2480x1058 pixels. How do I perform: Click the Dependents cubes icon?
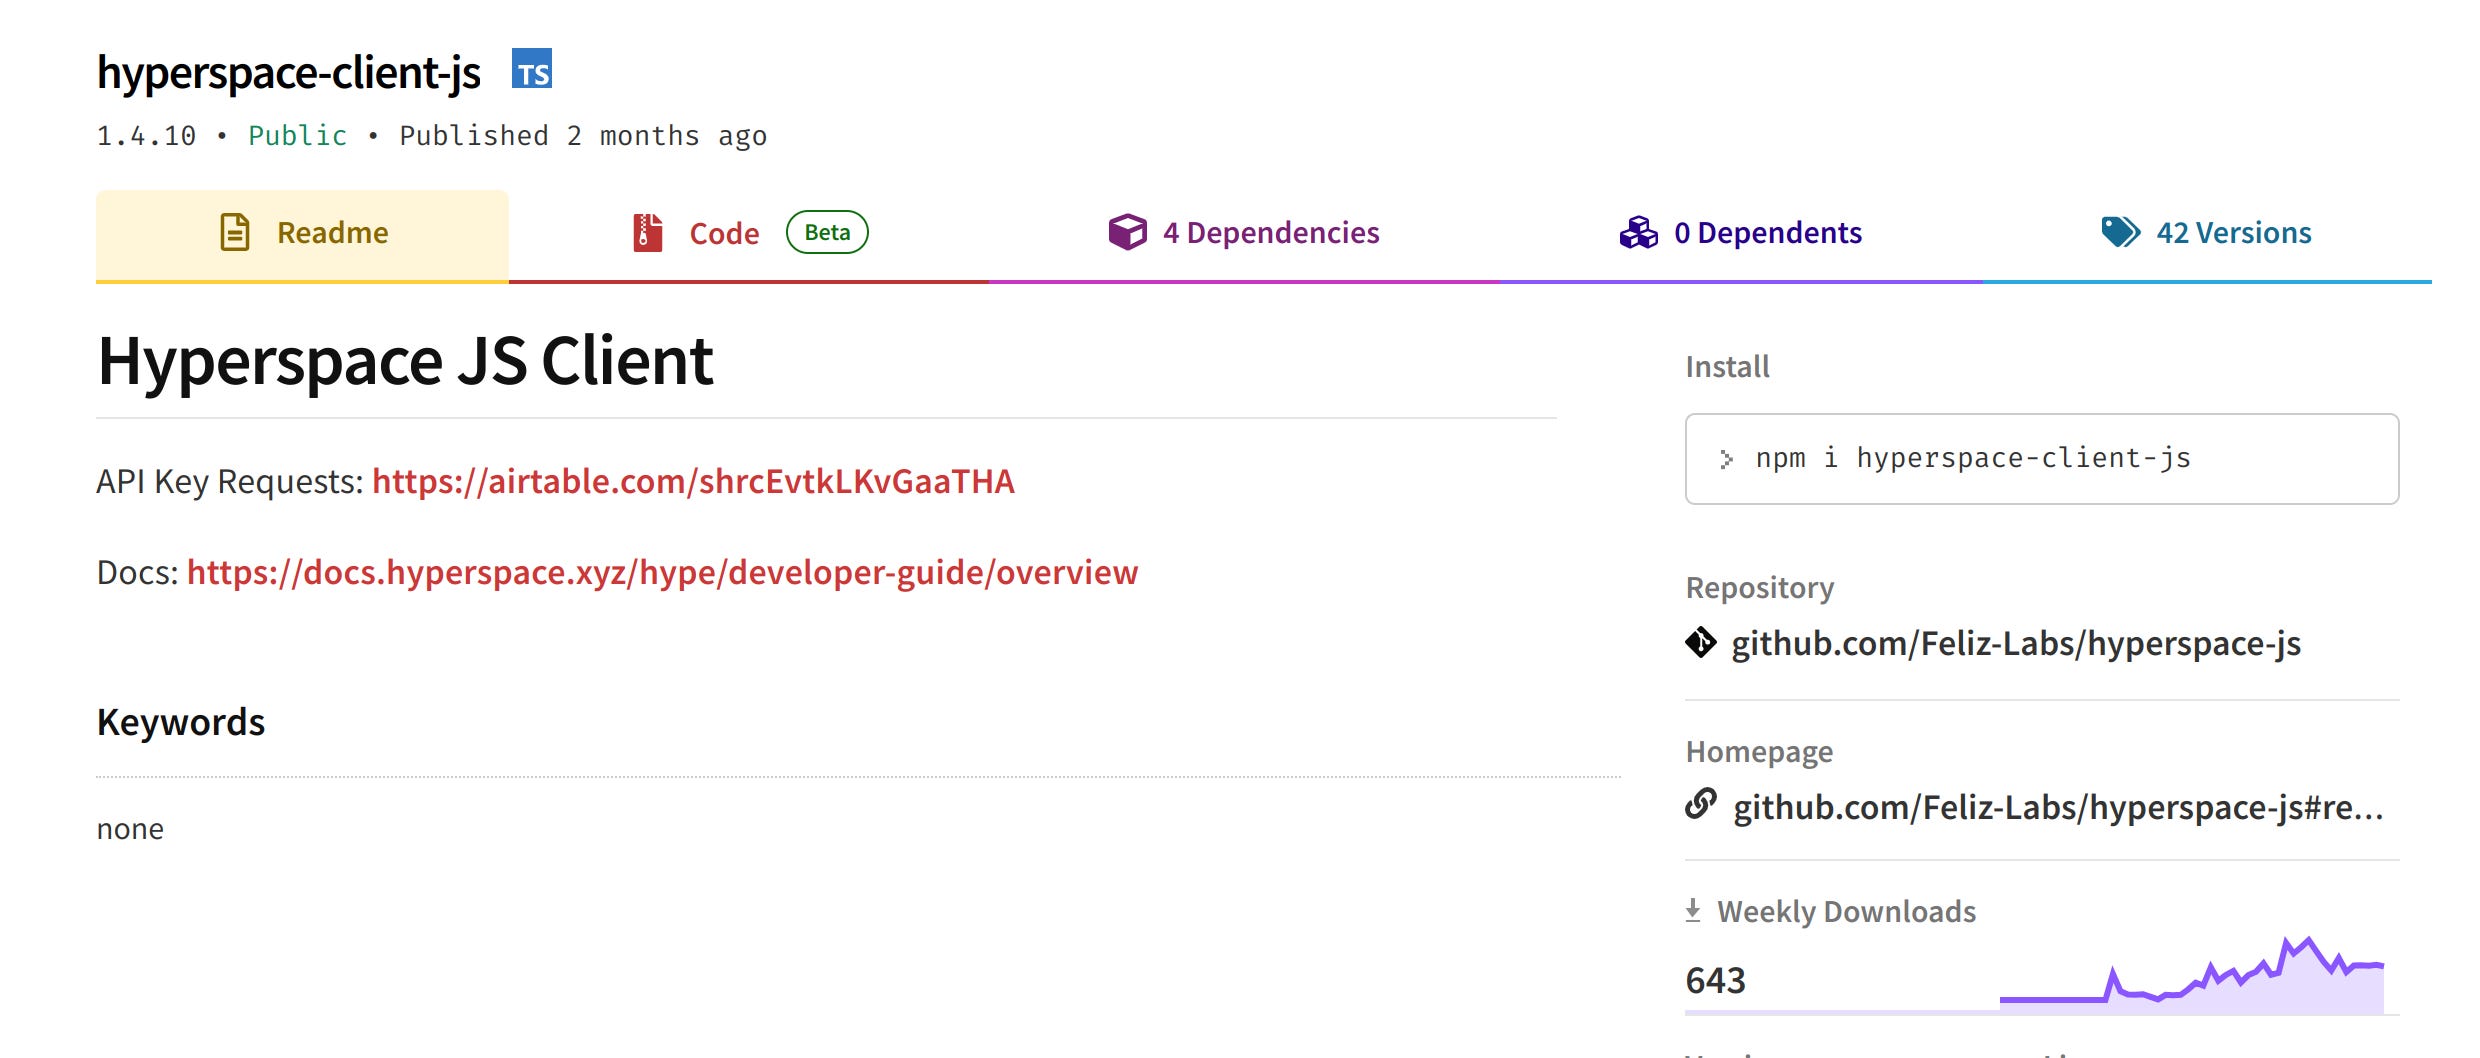click(x=1638, y=232)
